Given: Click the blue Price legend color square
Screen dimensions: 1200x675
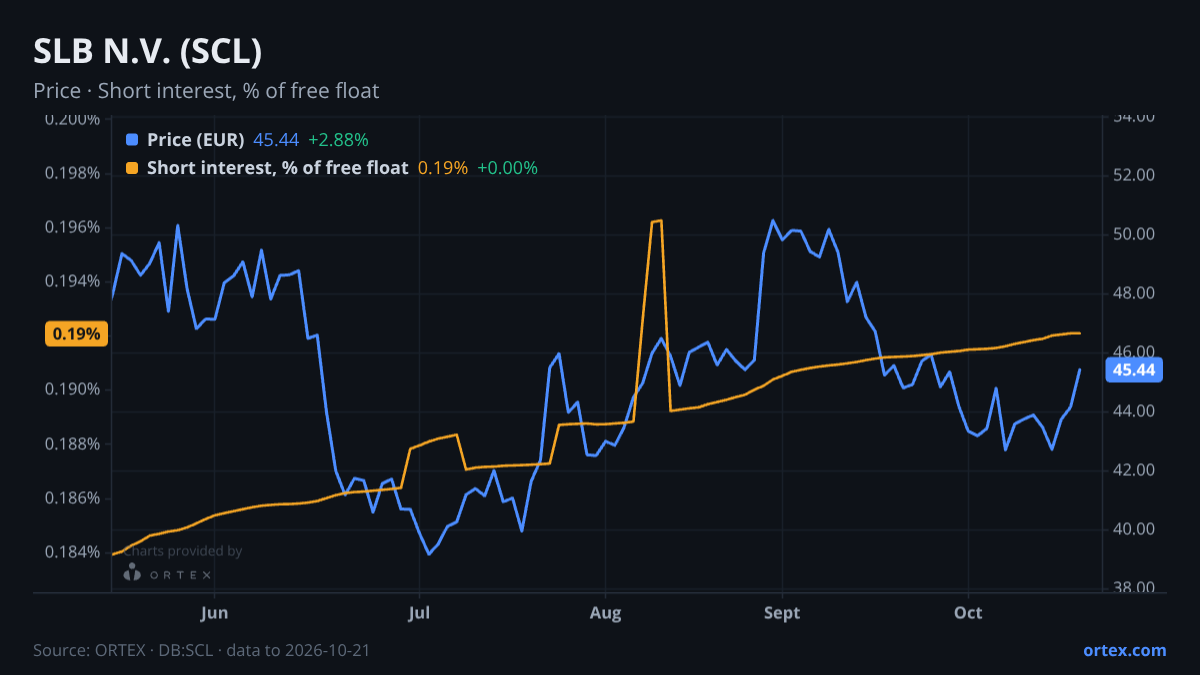Looking at the screenshot, I should [132, 140].
